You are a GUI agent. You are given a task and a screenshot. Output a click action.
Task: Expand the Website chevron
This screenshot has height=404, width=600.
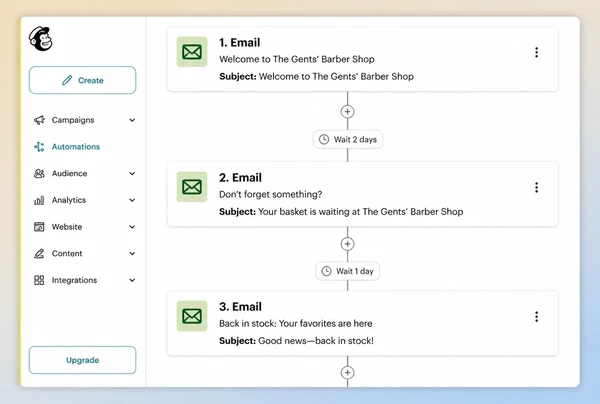[132, 227]
